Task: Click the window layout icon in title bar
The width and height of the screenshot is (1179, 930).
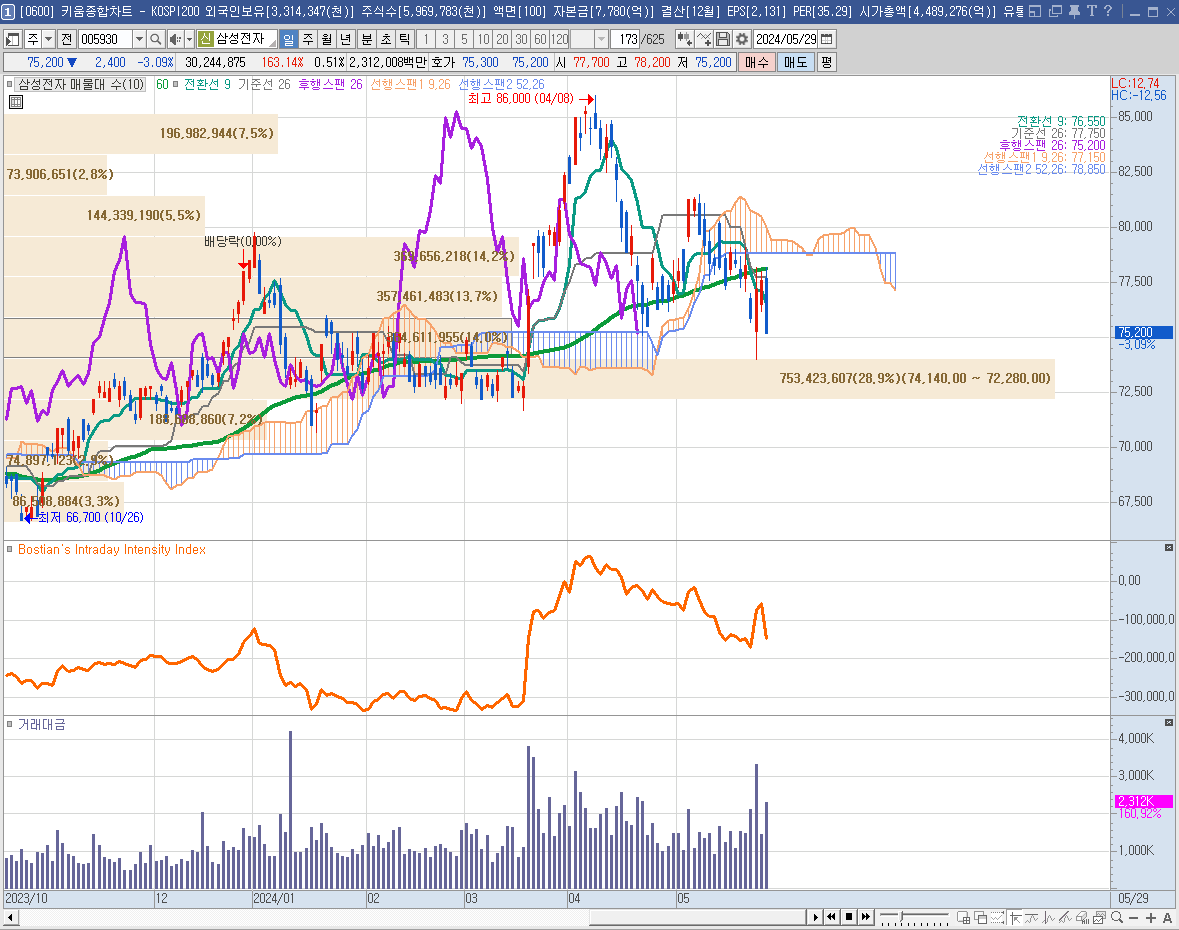Action: tap(1035, 11)
